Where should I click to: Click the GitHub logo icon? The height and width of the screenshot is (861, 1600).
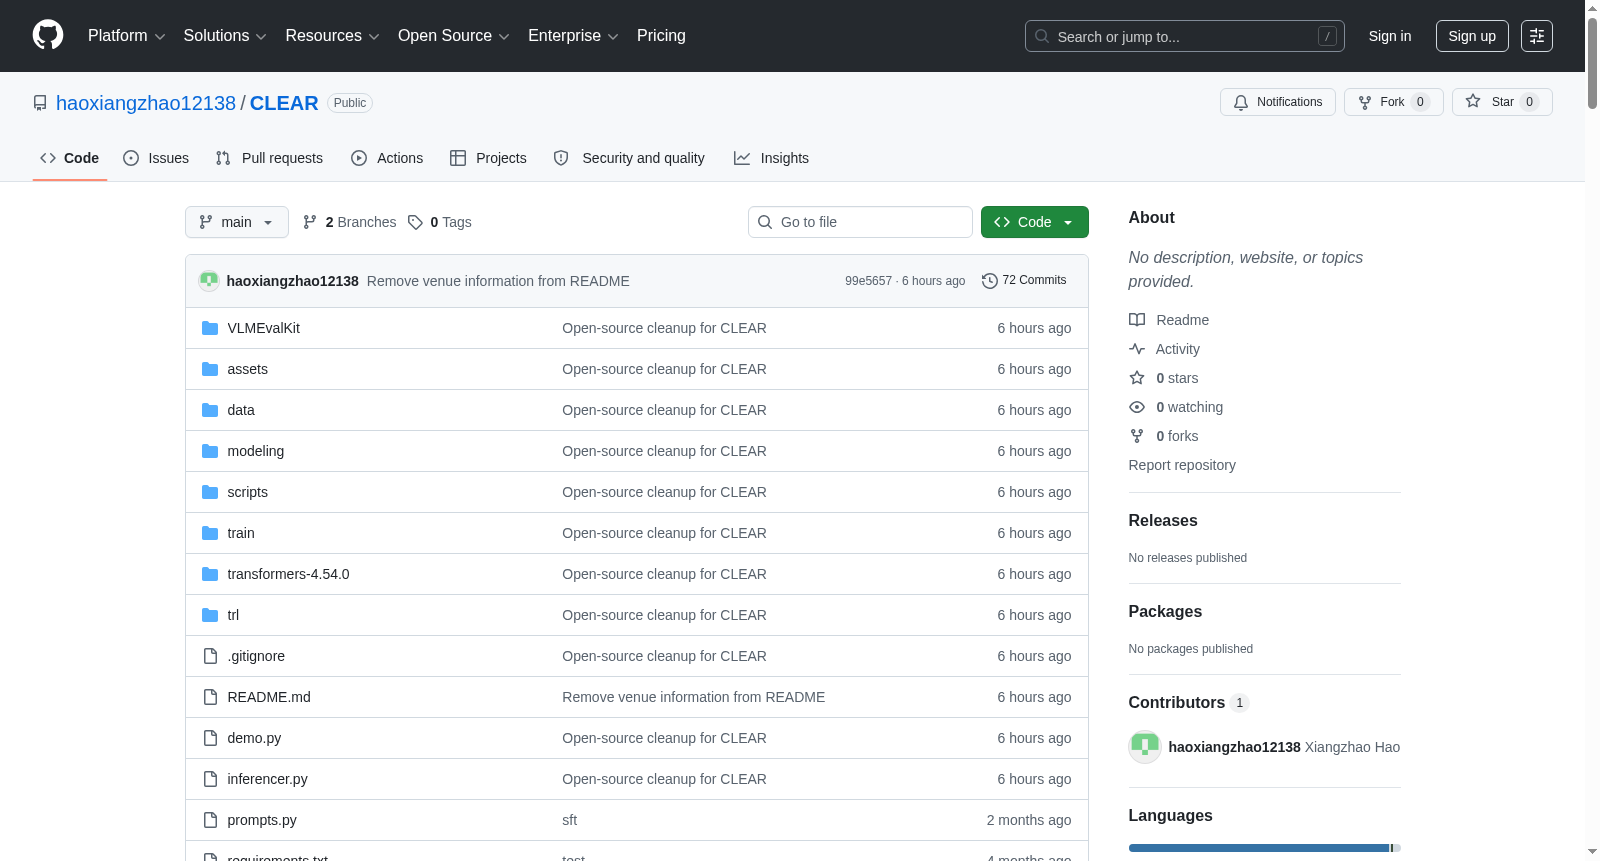48,35
